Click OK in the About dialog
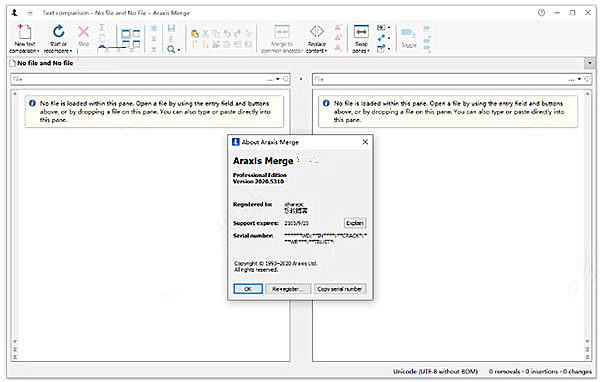600x382 pixels. [x=248, y=289]
